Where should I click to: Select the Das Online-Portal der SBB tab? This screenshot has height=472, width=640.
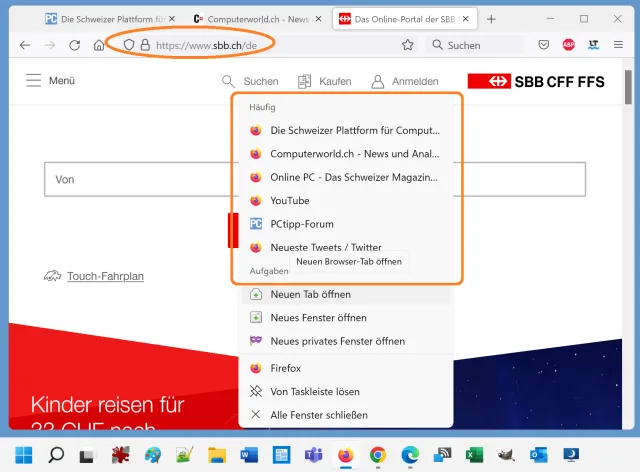click(404, 19)
